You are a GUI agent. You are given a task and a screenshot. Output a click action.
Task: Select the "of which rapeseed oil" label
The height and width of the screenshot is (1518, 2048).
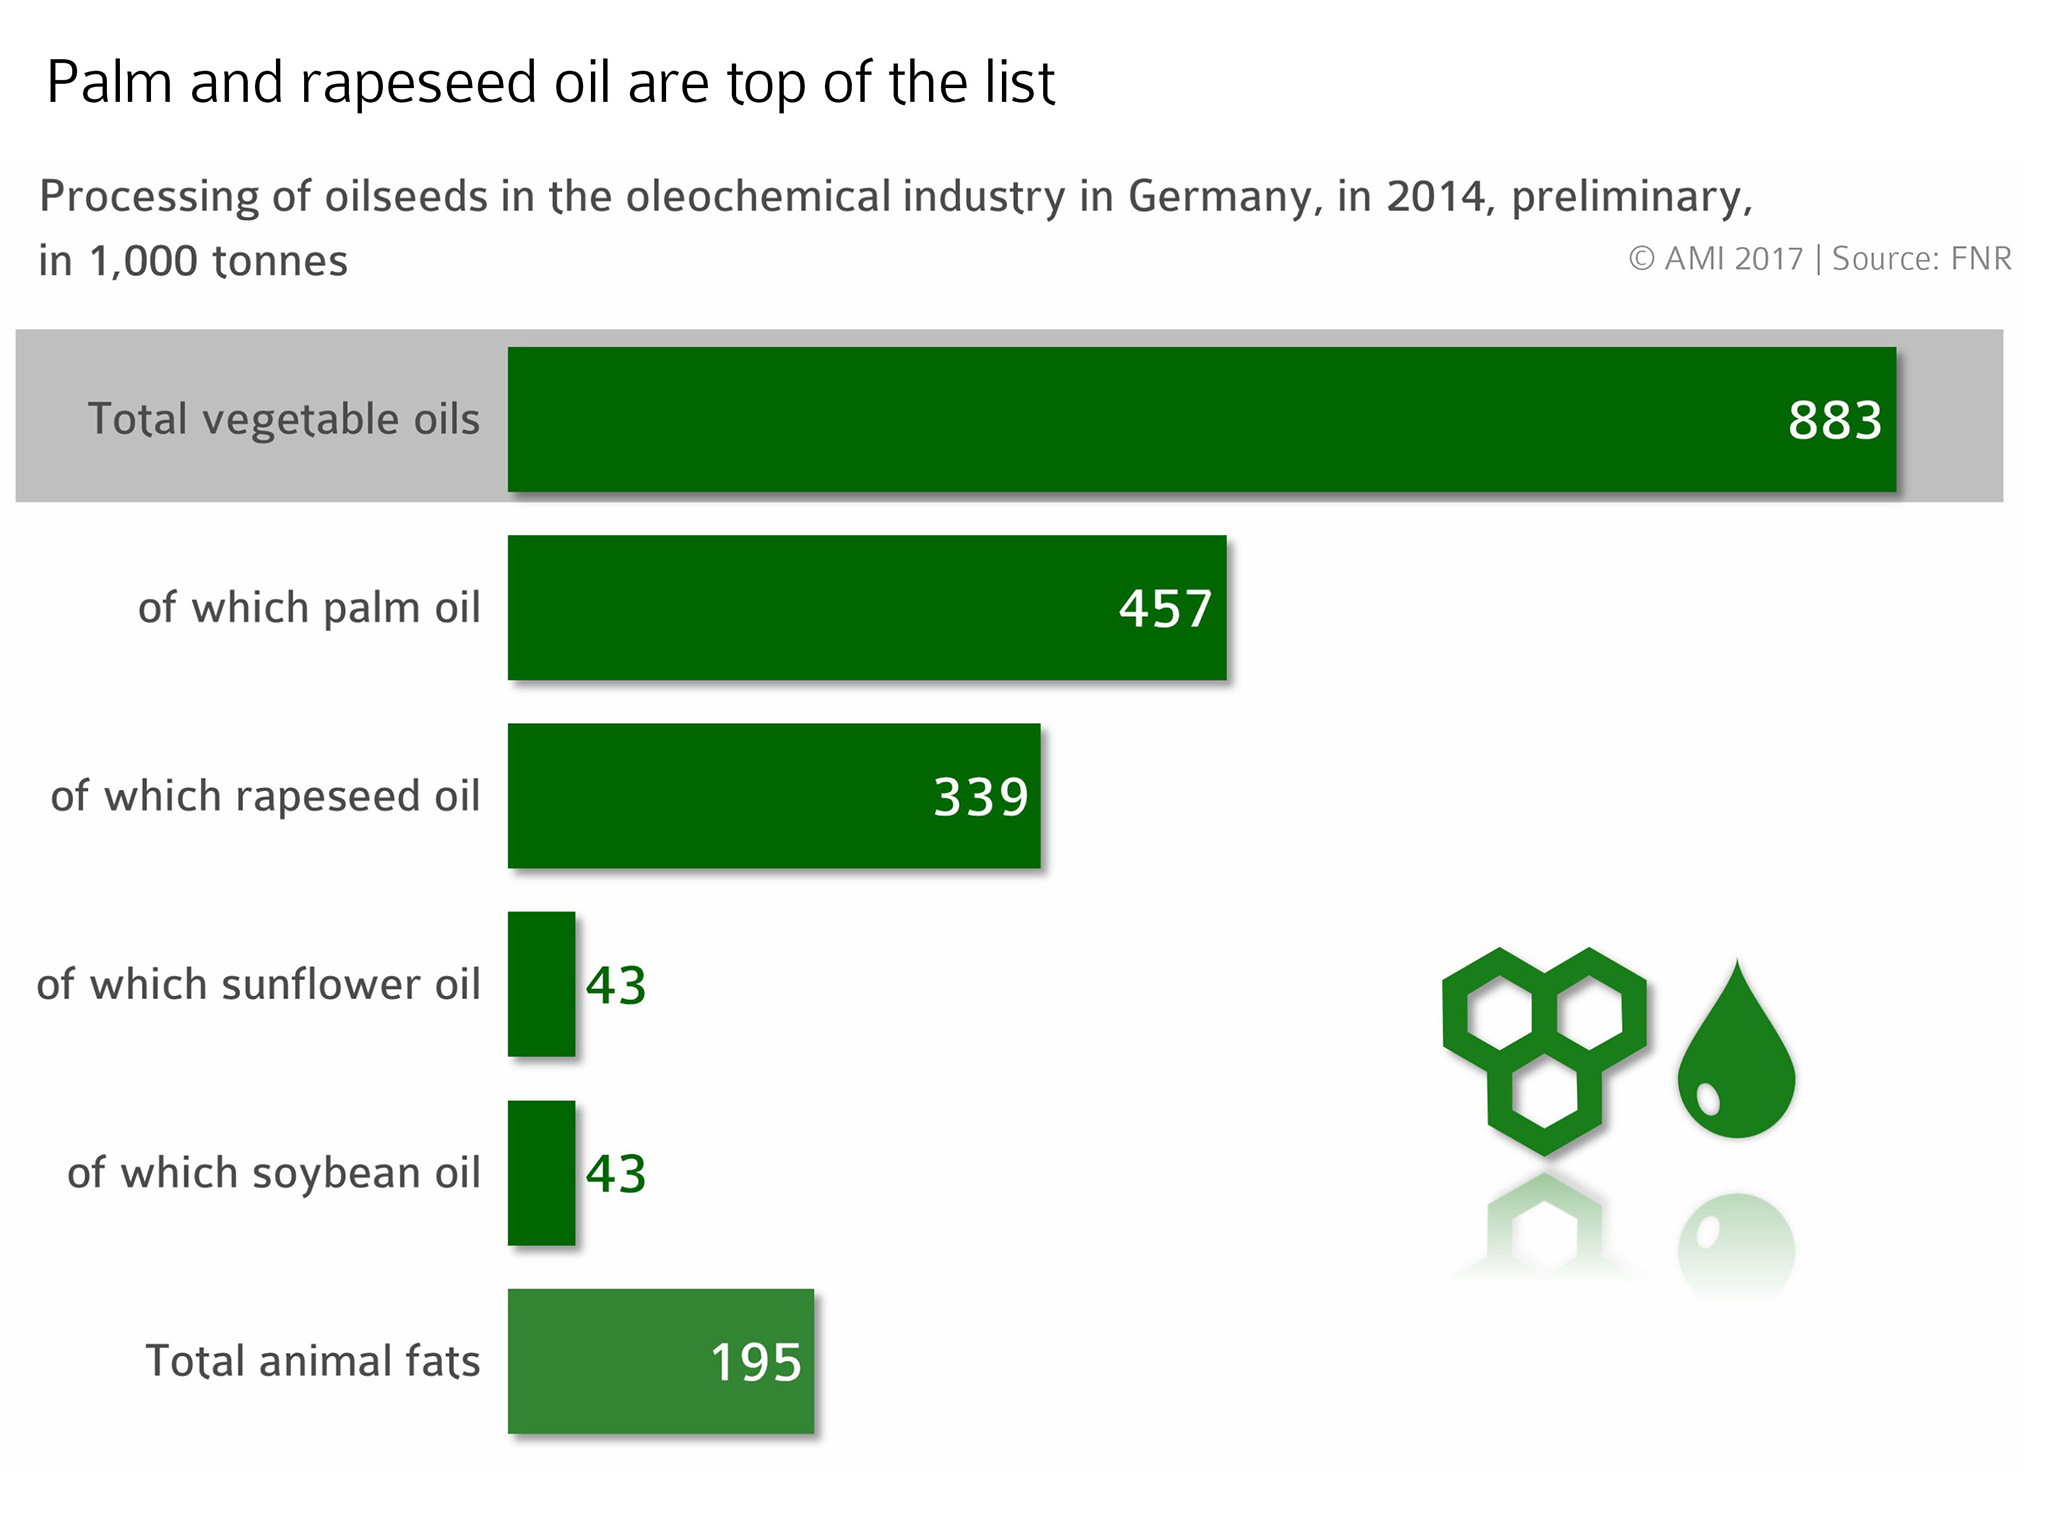coord(265,796)
